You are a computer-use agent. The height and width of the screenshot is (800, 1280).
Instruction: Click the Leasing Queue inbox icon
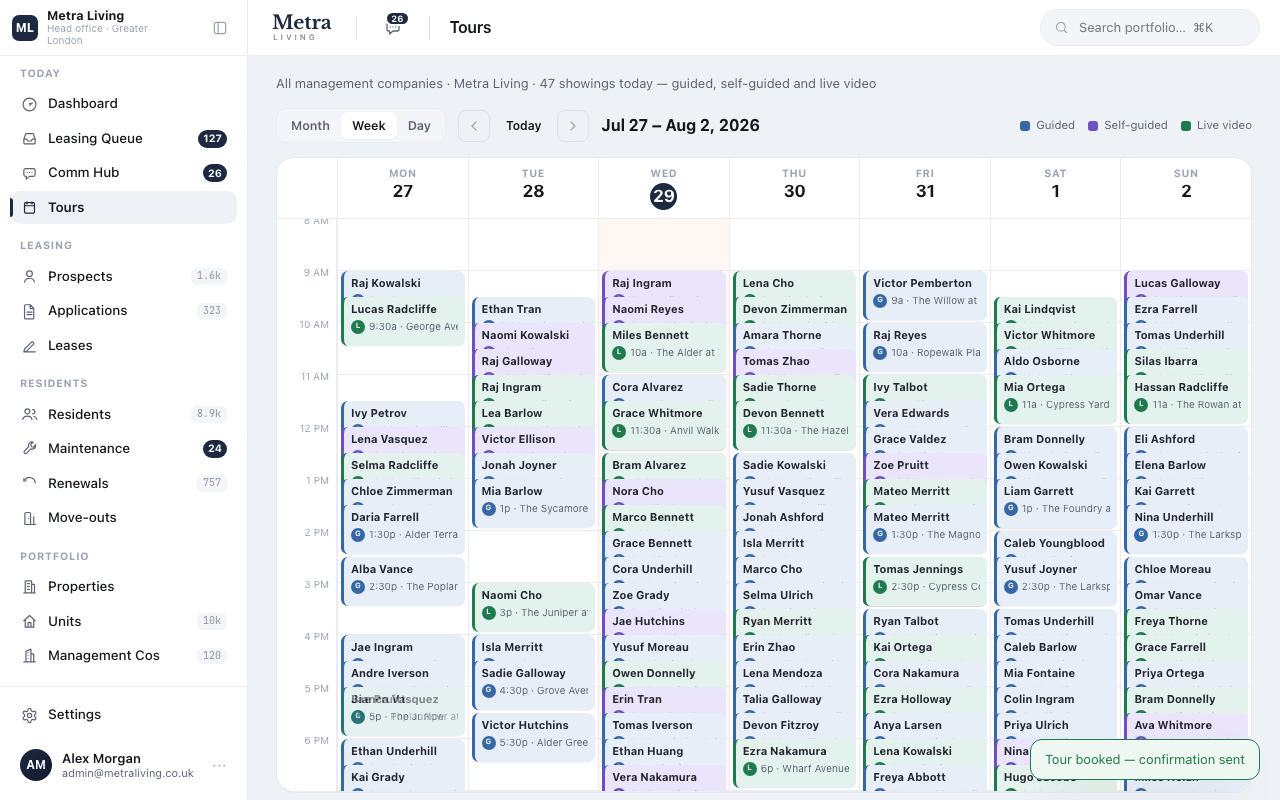(30, 139)
